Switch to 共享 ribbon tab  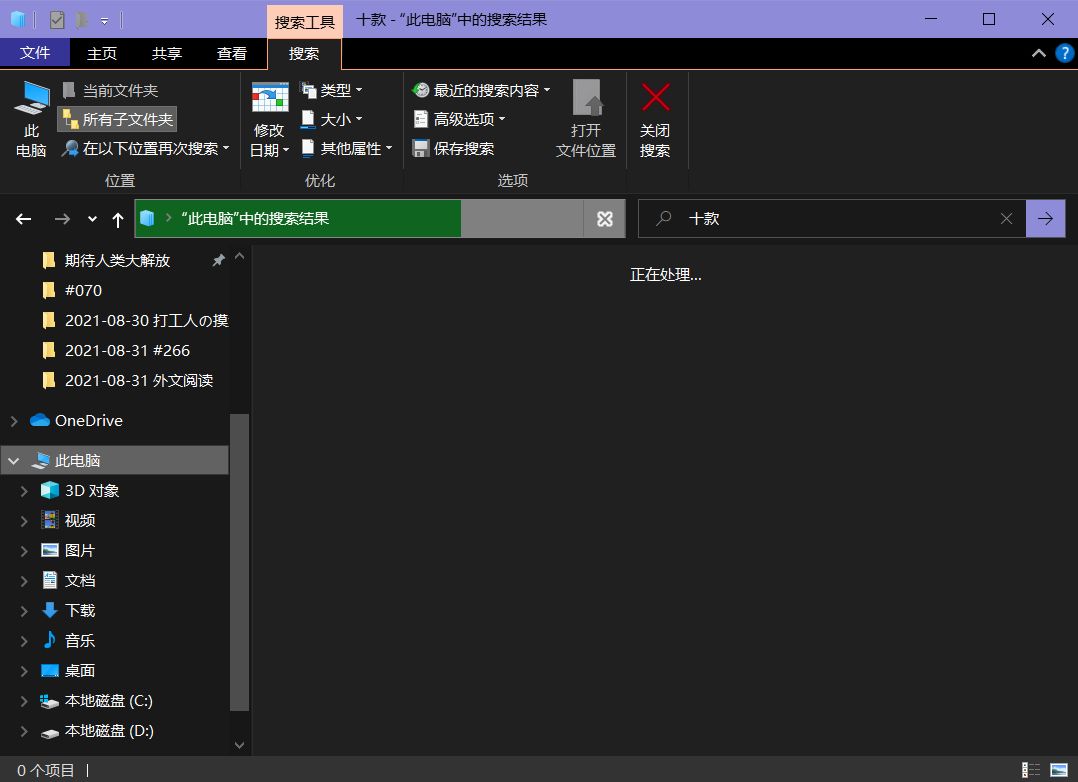click(166, 54)
